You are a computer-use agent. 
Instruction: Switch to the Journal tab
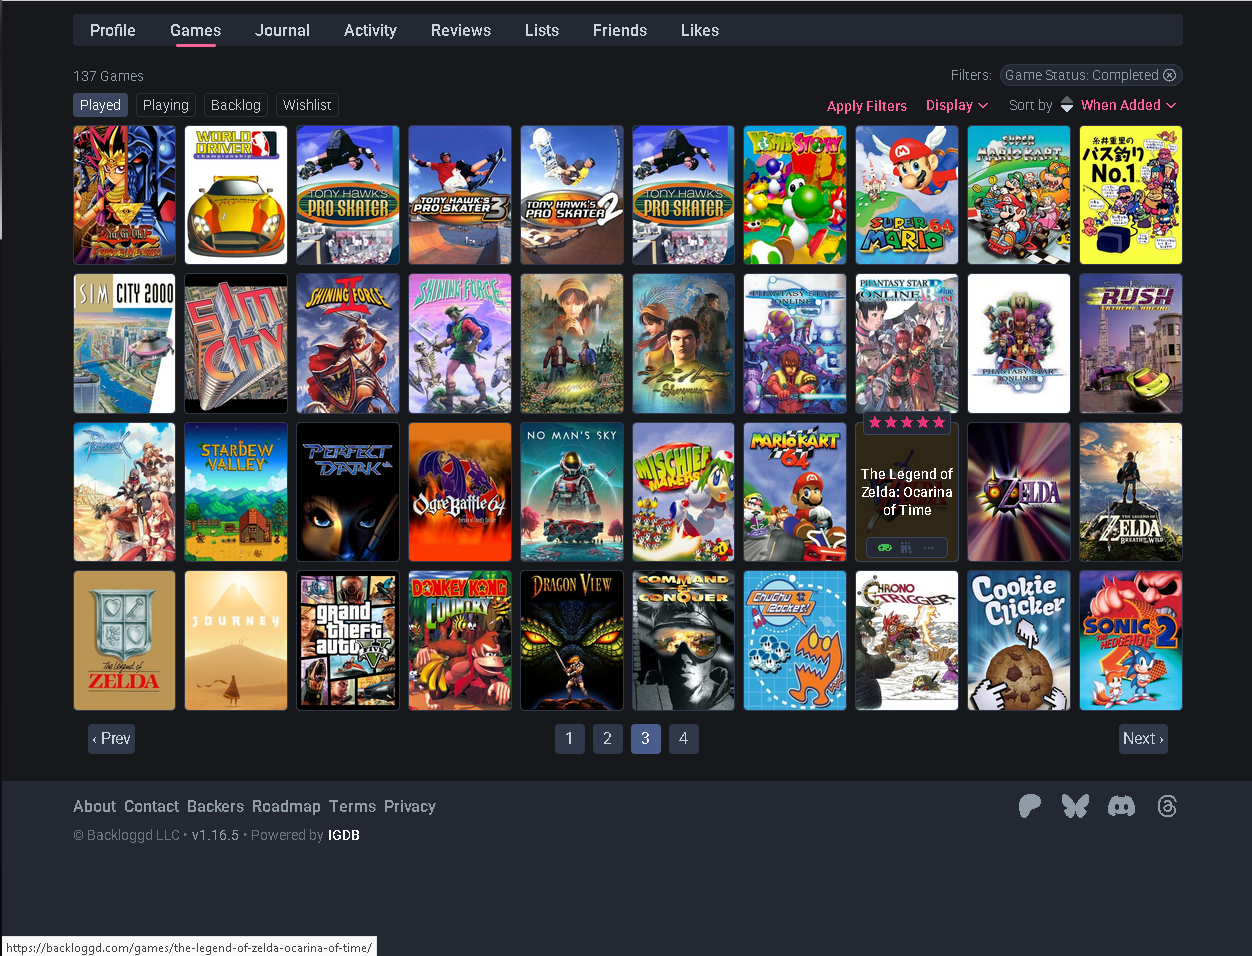tap(282, 30)
